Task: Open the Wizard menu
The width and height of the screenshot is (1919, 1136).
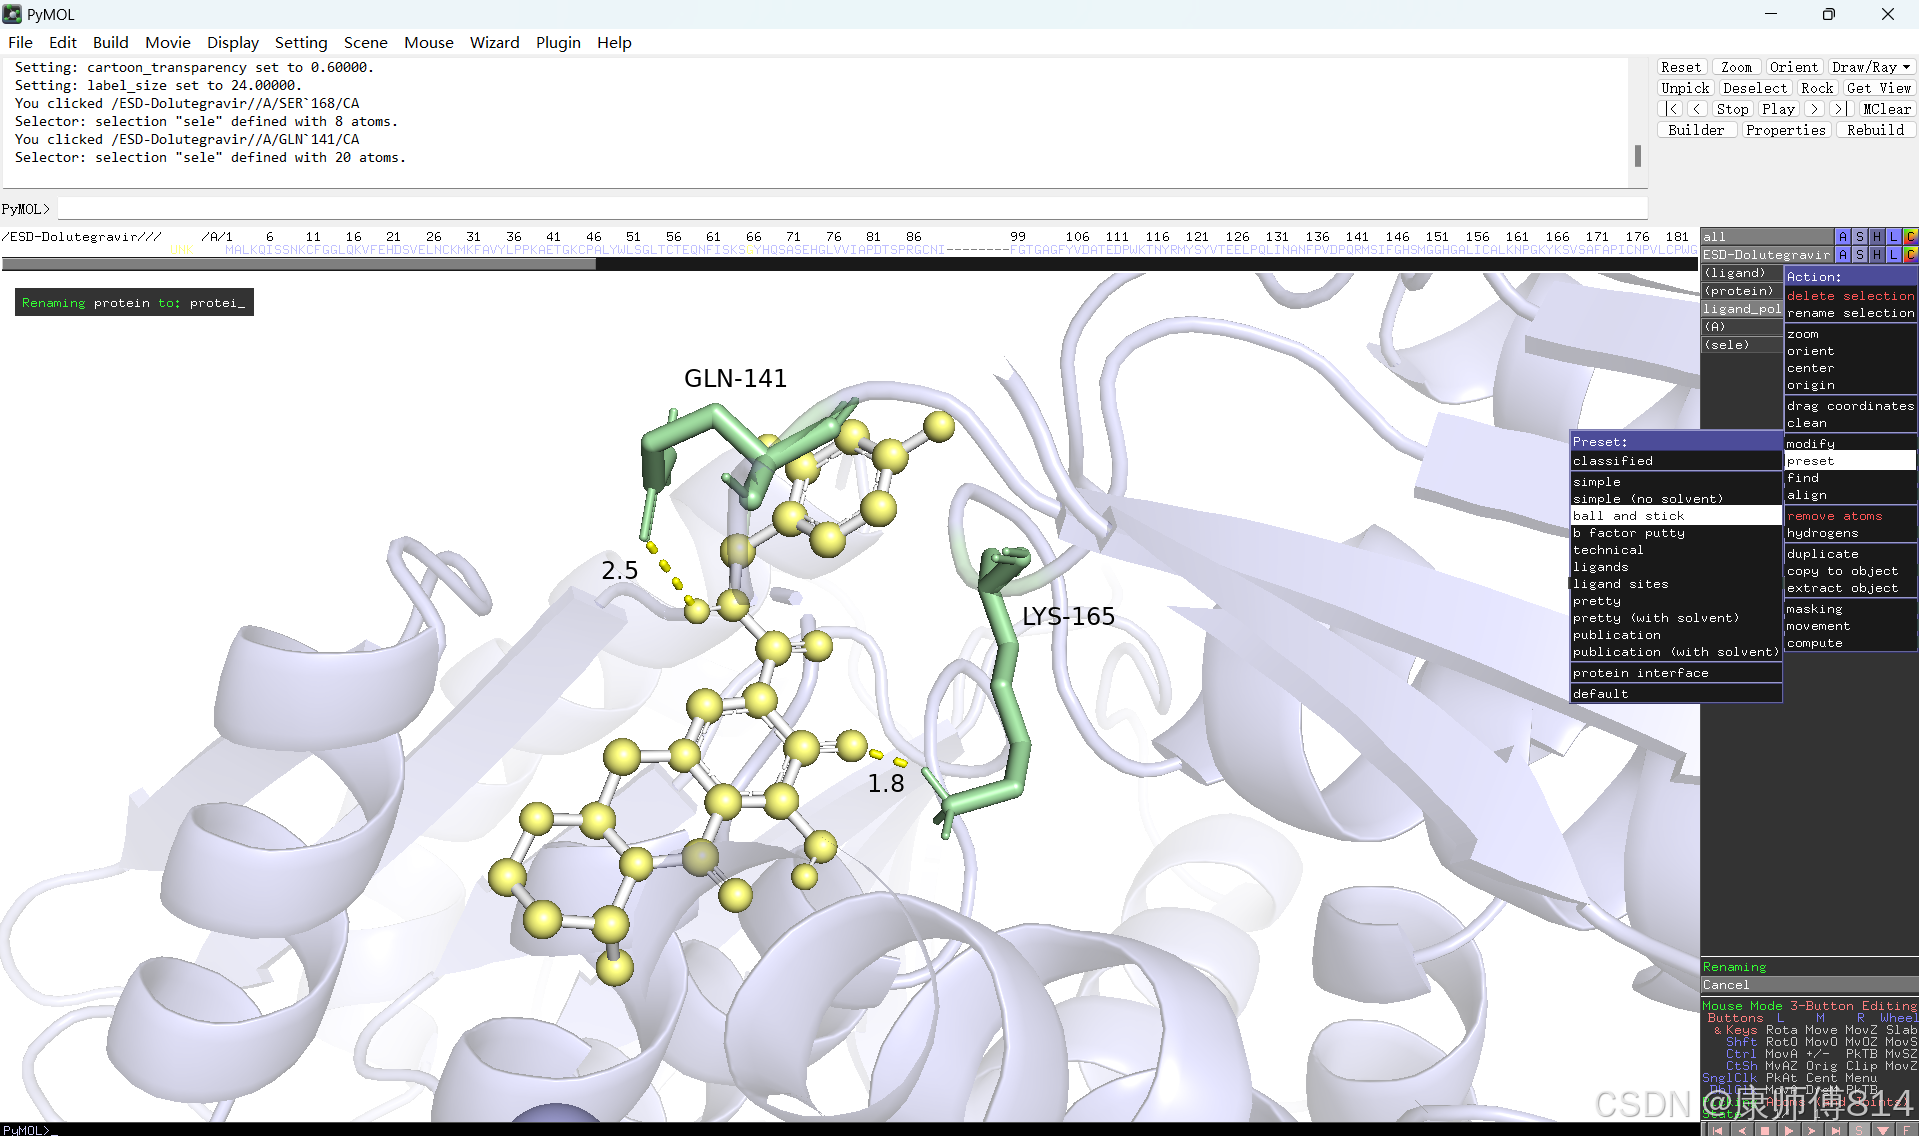Action: (x=494, y=42)
